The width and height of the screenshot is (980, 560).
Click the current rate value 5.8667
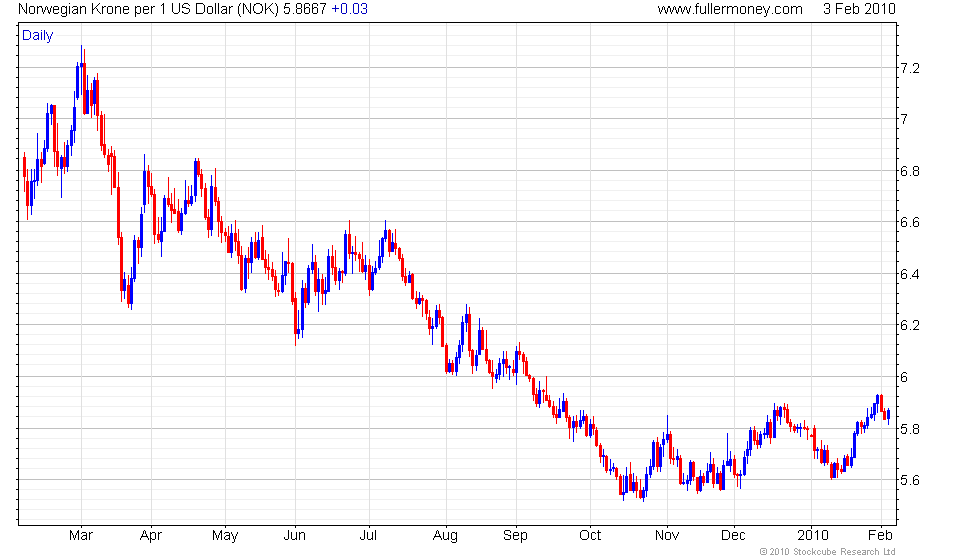(x=304, y=9)
